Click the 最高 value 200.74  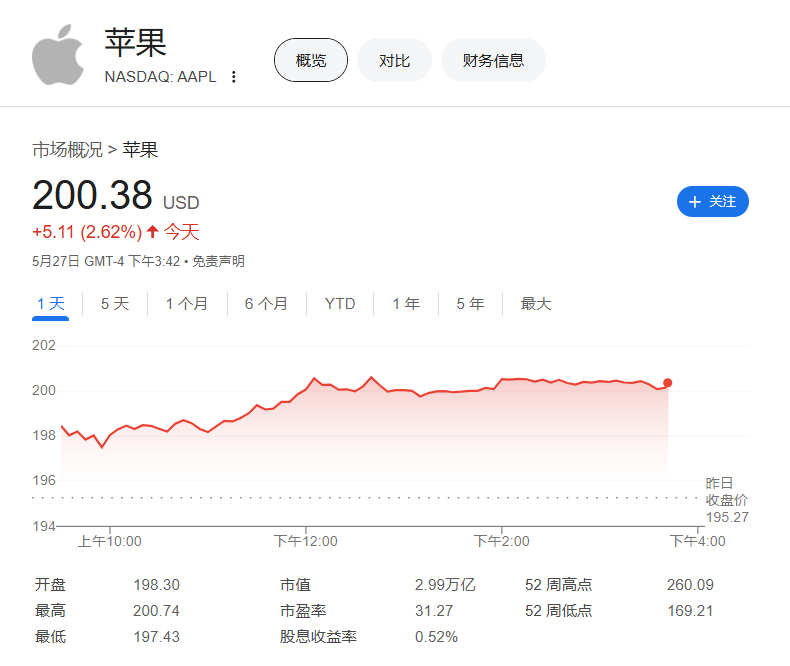(157, 611)
